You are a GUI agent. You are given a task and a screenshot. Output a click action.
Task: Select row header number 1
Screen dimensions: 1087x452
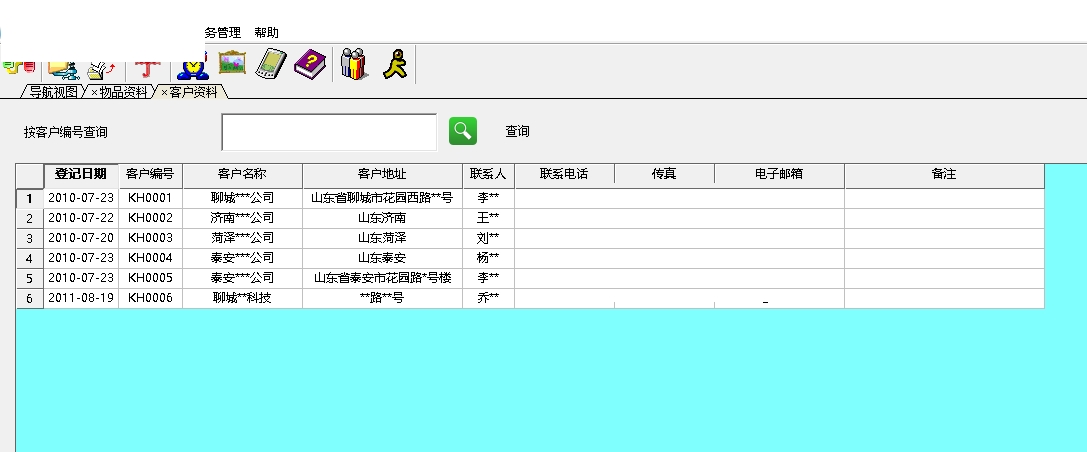[30, 198]
